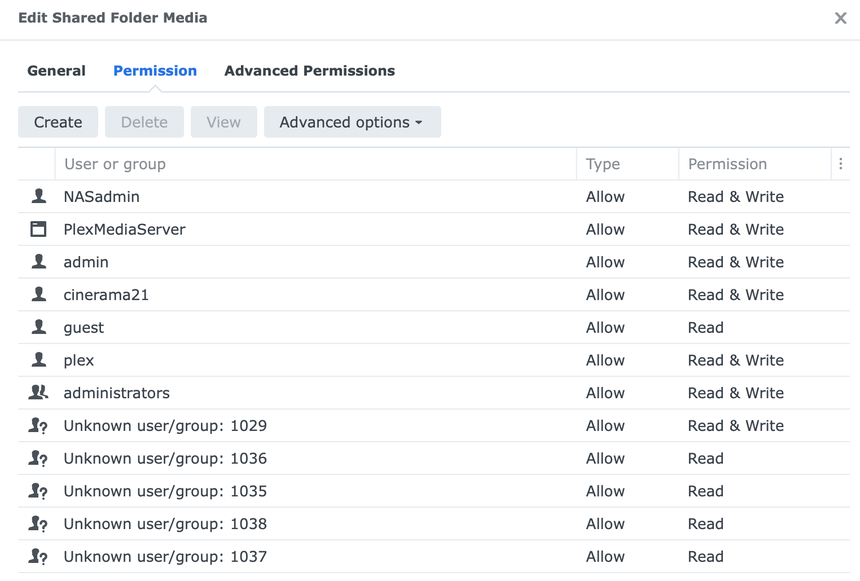This screenshot has width=860, height=581.
Task: Open the column options three-dot menu
Action: pyautogui.click(x=840, y=163)
